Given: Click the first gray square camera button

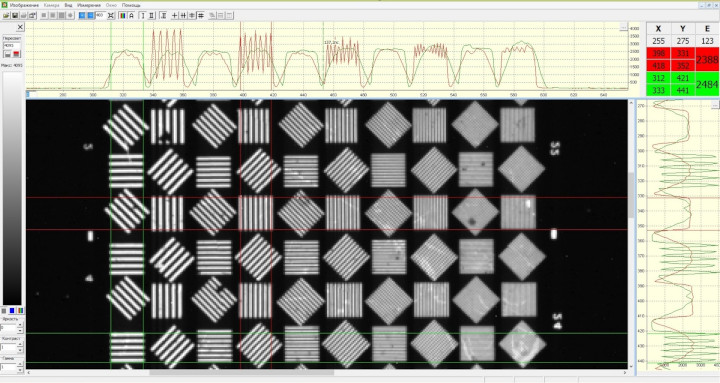Looking at the screenshot, I should click(x=44, y=16).
